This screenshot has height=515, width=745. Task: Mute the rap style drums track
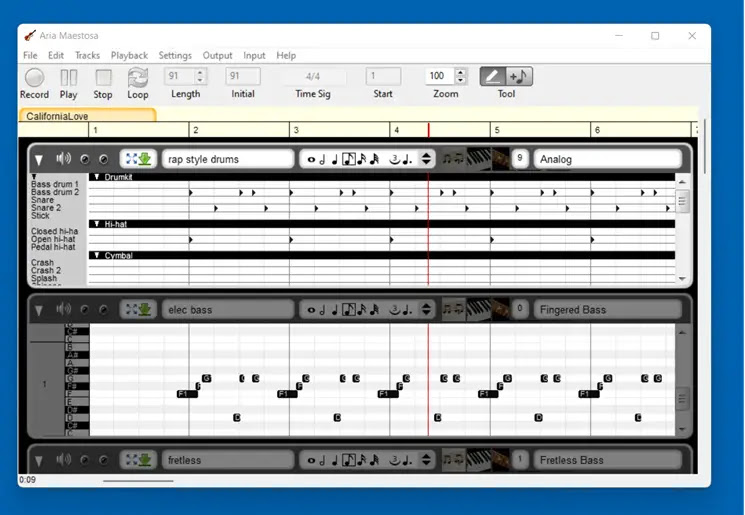point(63,159)
